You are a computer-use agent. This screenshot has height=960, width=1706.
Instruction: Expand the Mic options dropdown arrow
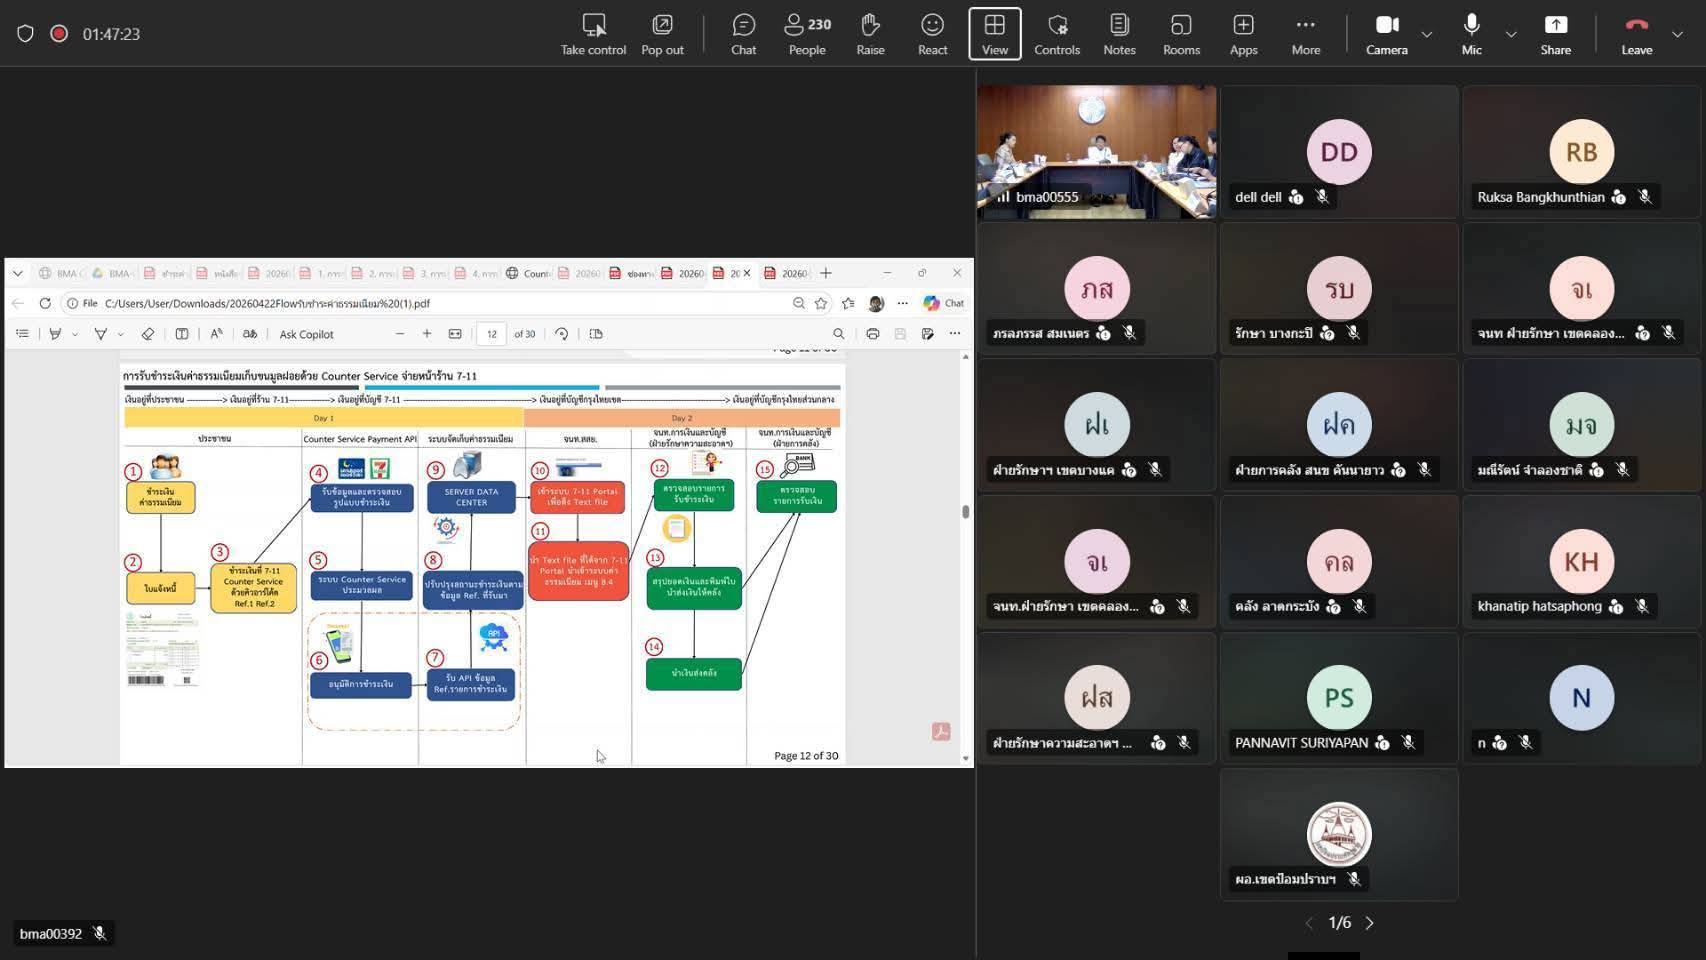click(x=1511, y=34)
